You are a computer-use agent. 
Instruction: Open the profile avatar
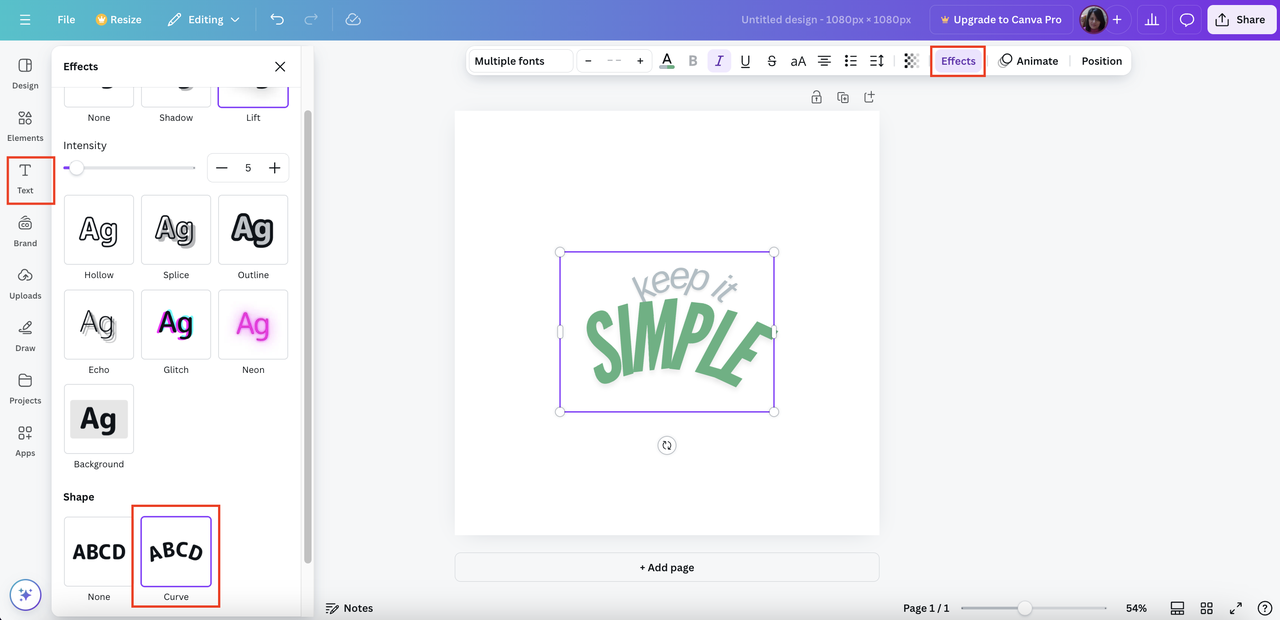pyautogui.click(x=1093, y=20)
